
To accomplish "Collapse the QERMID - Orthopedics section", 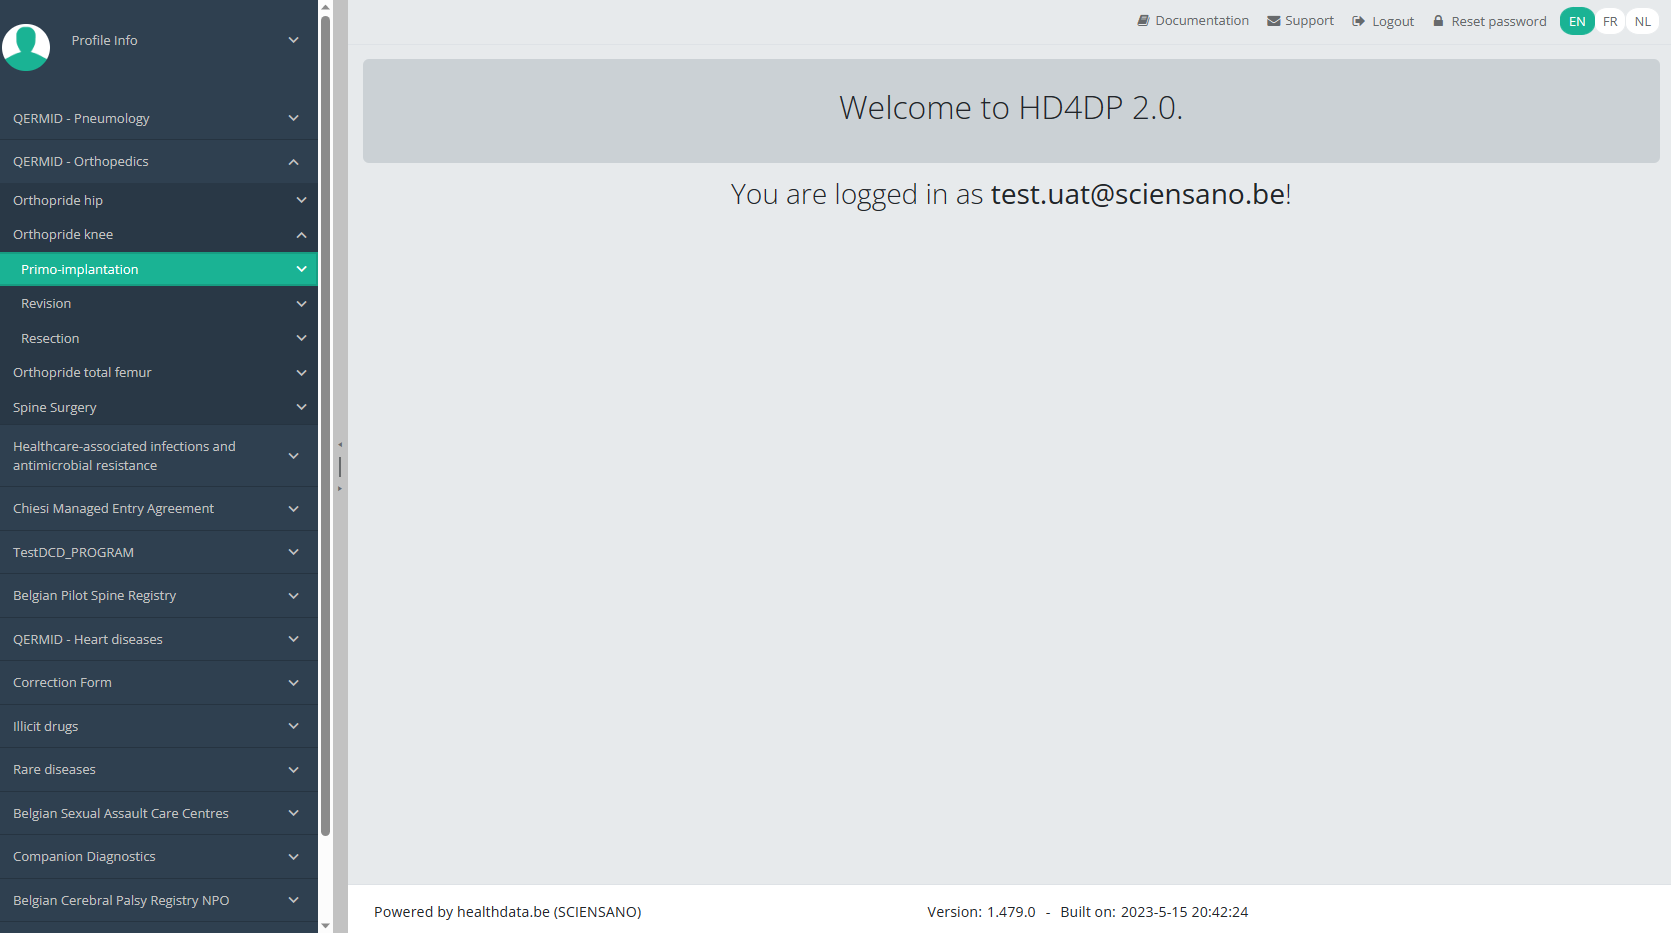I will point(293,162).
